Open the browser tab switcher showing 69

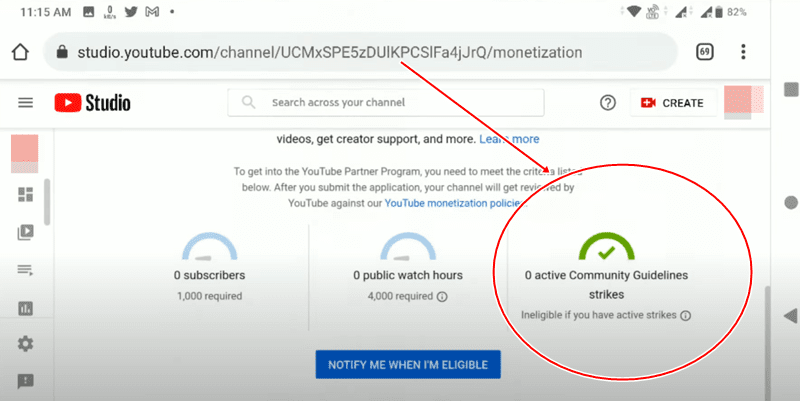(704, 51)
